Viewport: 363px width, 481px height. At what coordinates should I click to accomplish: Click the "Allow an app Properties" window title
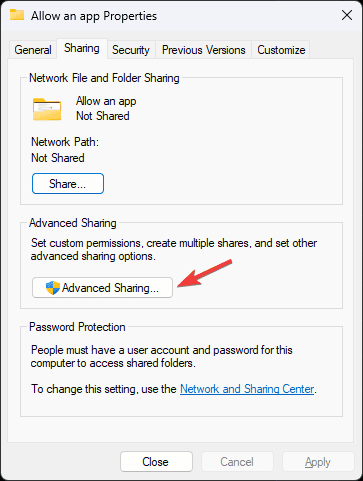tap(94, 16)
